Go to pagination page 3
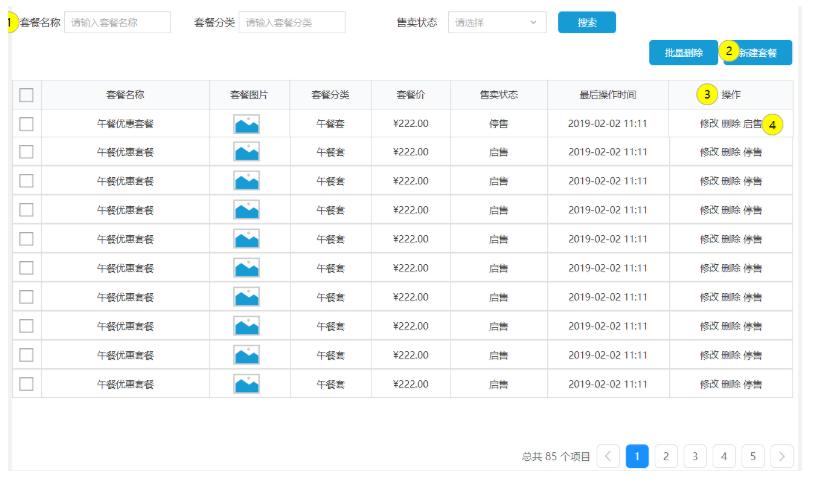This screenshot has width=830, height=479. point(695,456)
